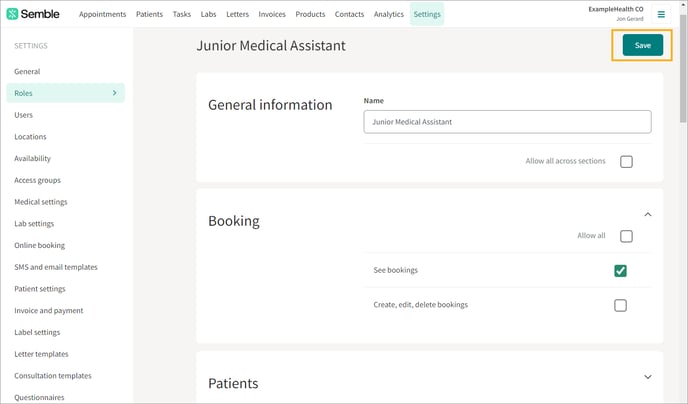This screenshot has width=688, height=404.
Task: Expand the Patients section
Action: click(648, 377)
